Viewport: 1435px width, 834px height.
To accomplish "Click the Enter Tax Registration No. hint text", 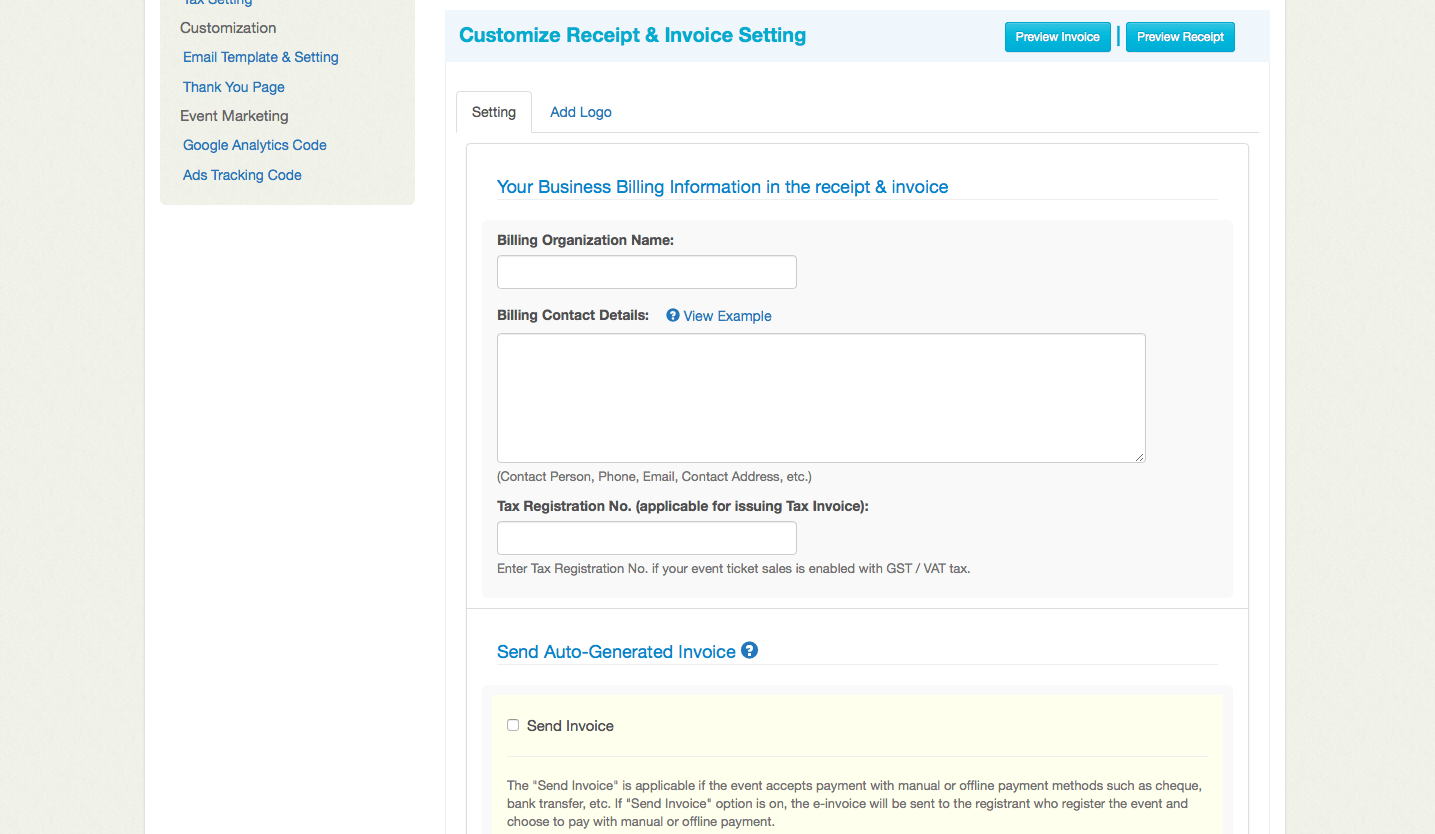I will (x=733, y=568).
